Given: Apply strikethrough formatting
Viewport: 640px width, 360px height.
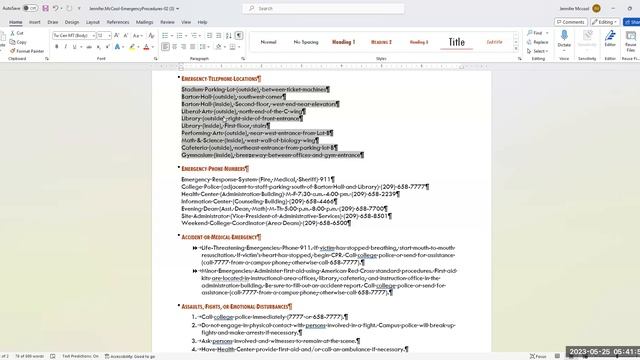Looking at the screenshot, I should point(89,47).
